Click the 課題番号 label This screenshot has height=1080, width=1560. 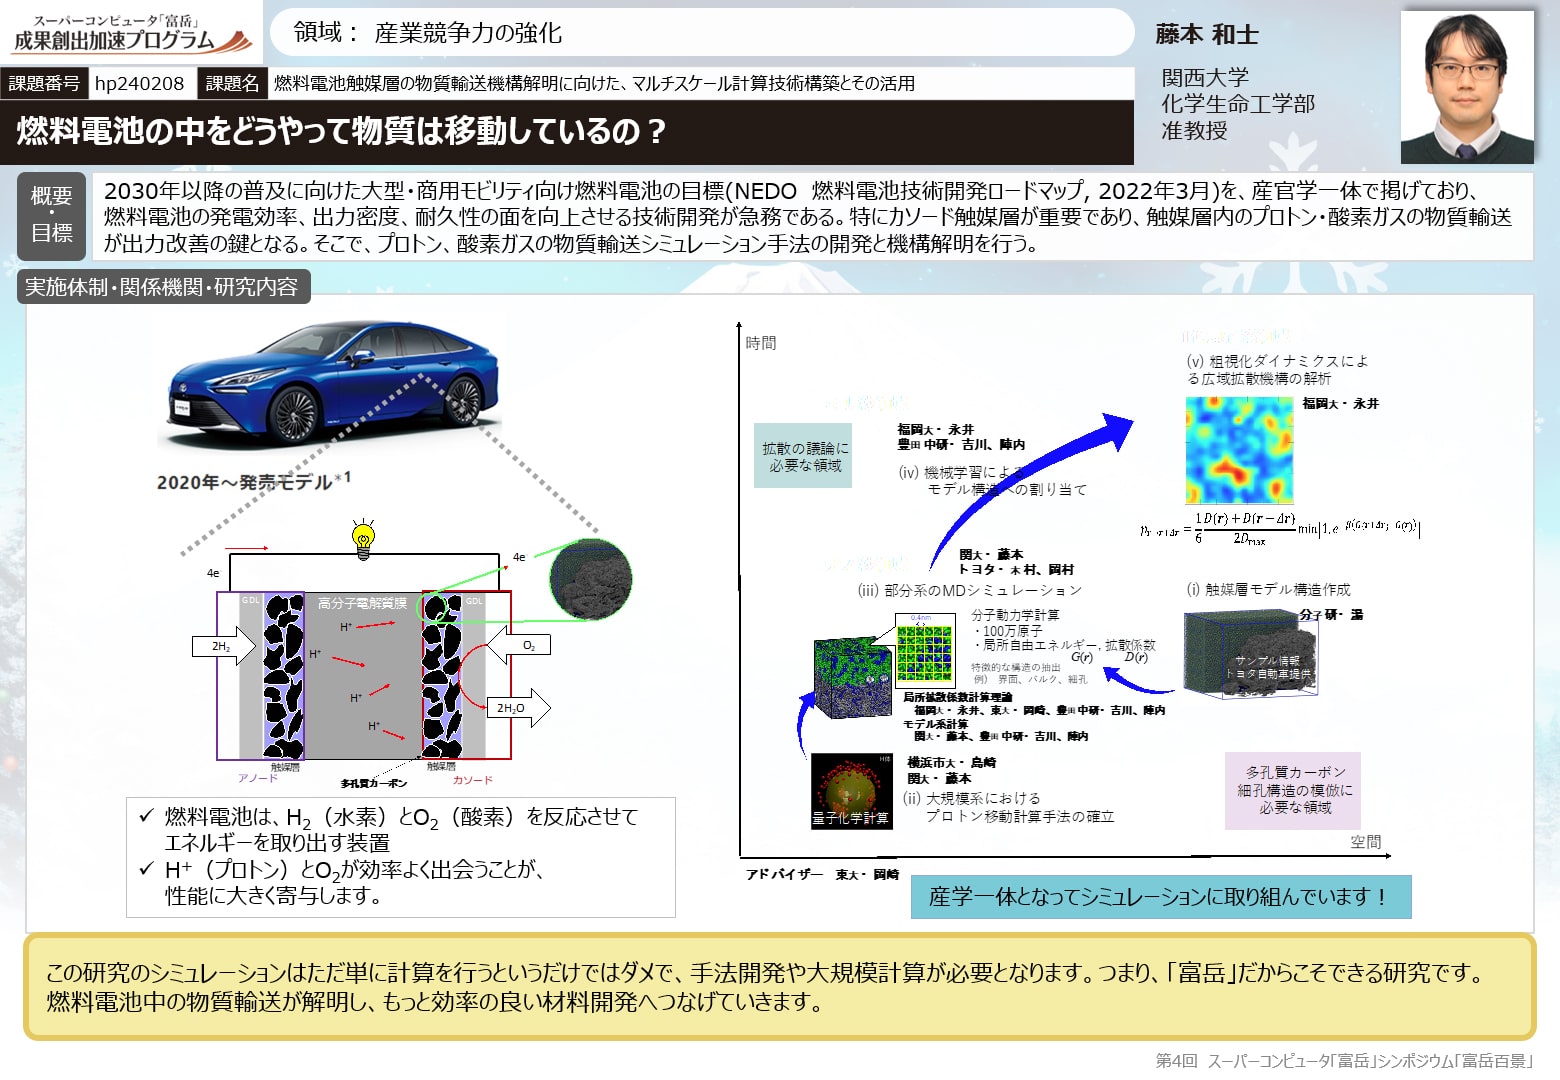coord(44,83)
